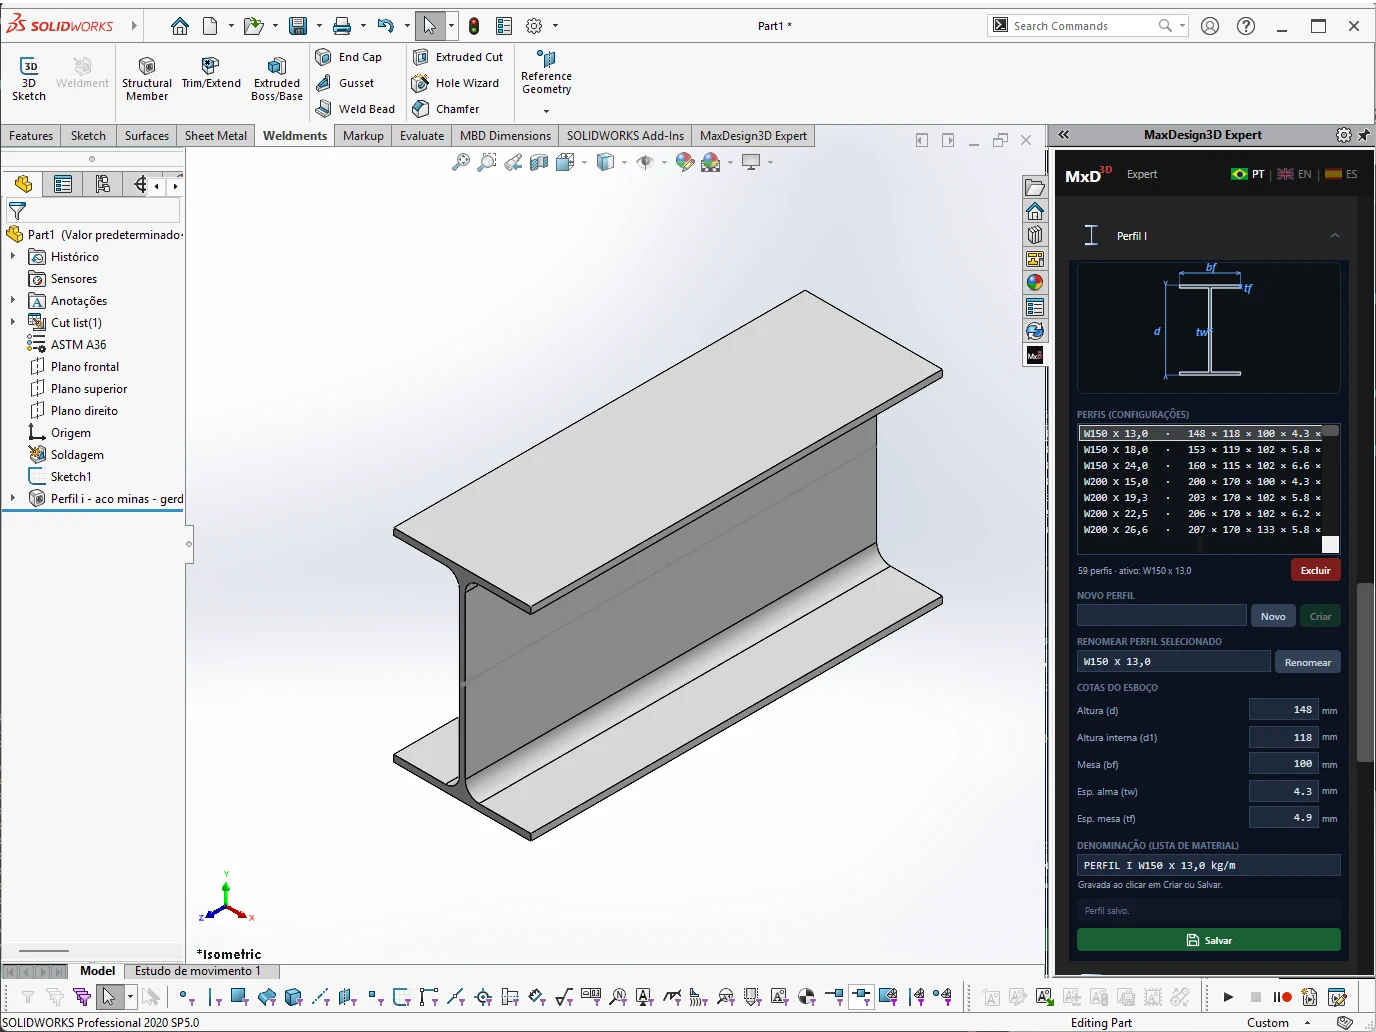Select profile W200 x 26,6

[x=1201, y=530]
